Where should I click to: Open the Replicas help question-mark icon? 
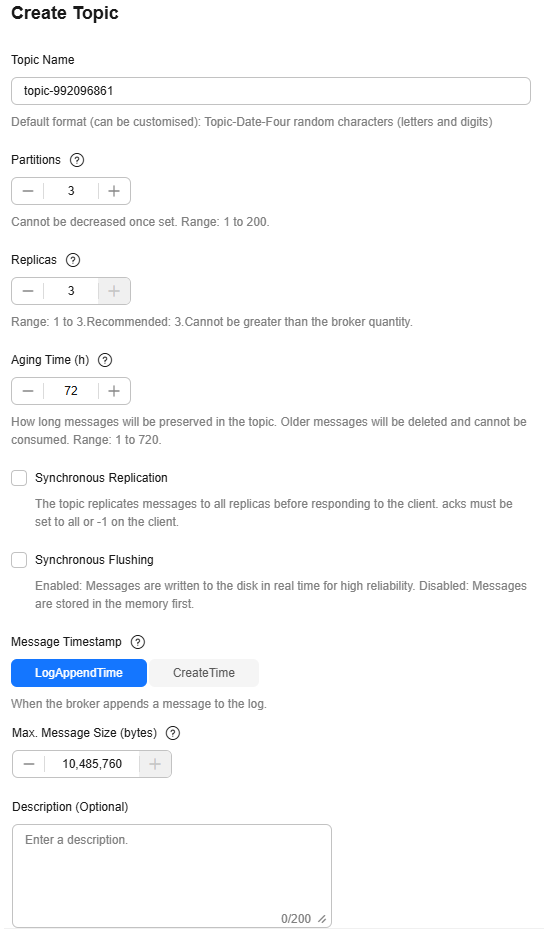tap(72, 260)
